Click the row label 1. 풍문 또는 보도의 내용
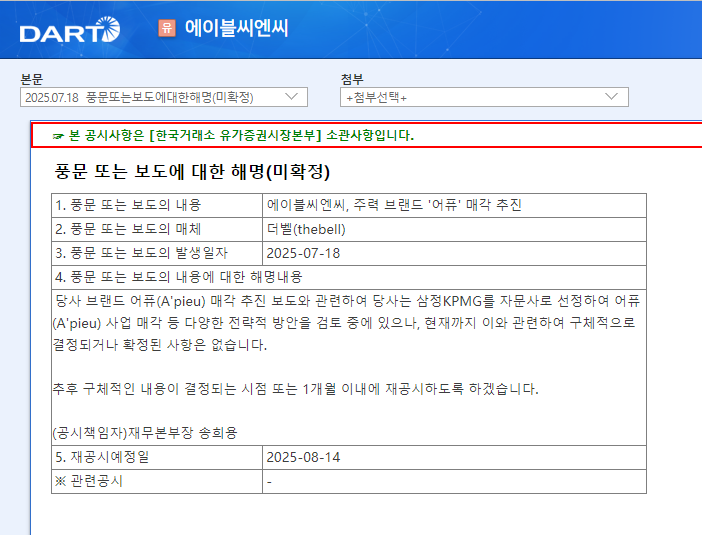This screenshot has height=535, width=702. [128, 205]
